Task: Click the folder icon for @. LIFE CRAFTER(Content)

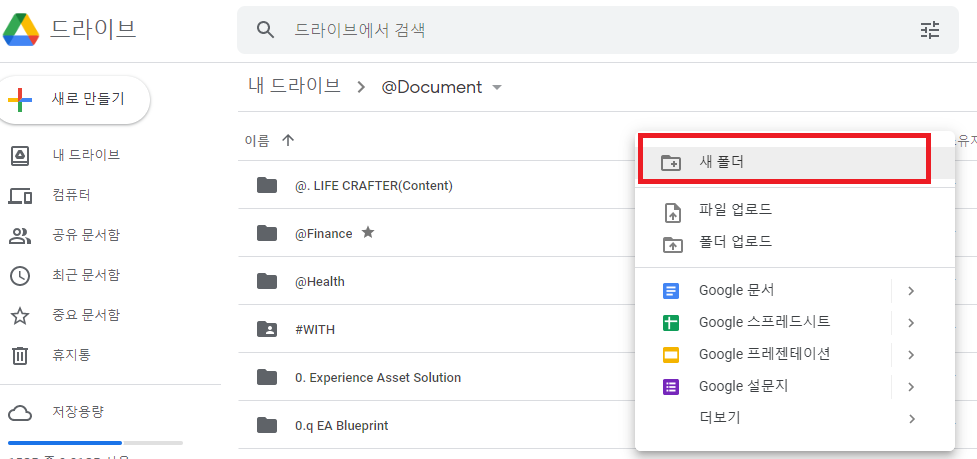Action: [x=267, y=185]
